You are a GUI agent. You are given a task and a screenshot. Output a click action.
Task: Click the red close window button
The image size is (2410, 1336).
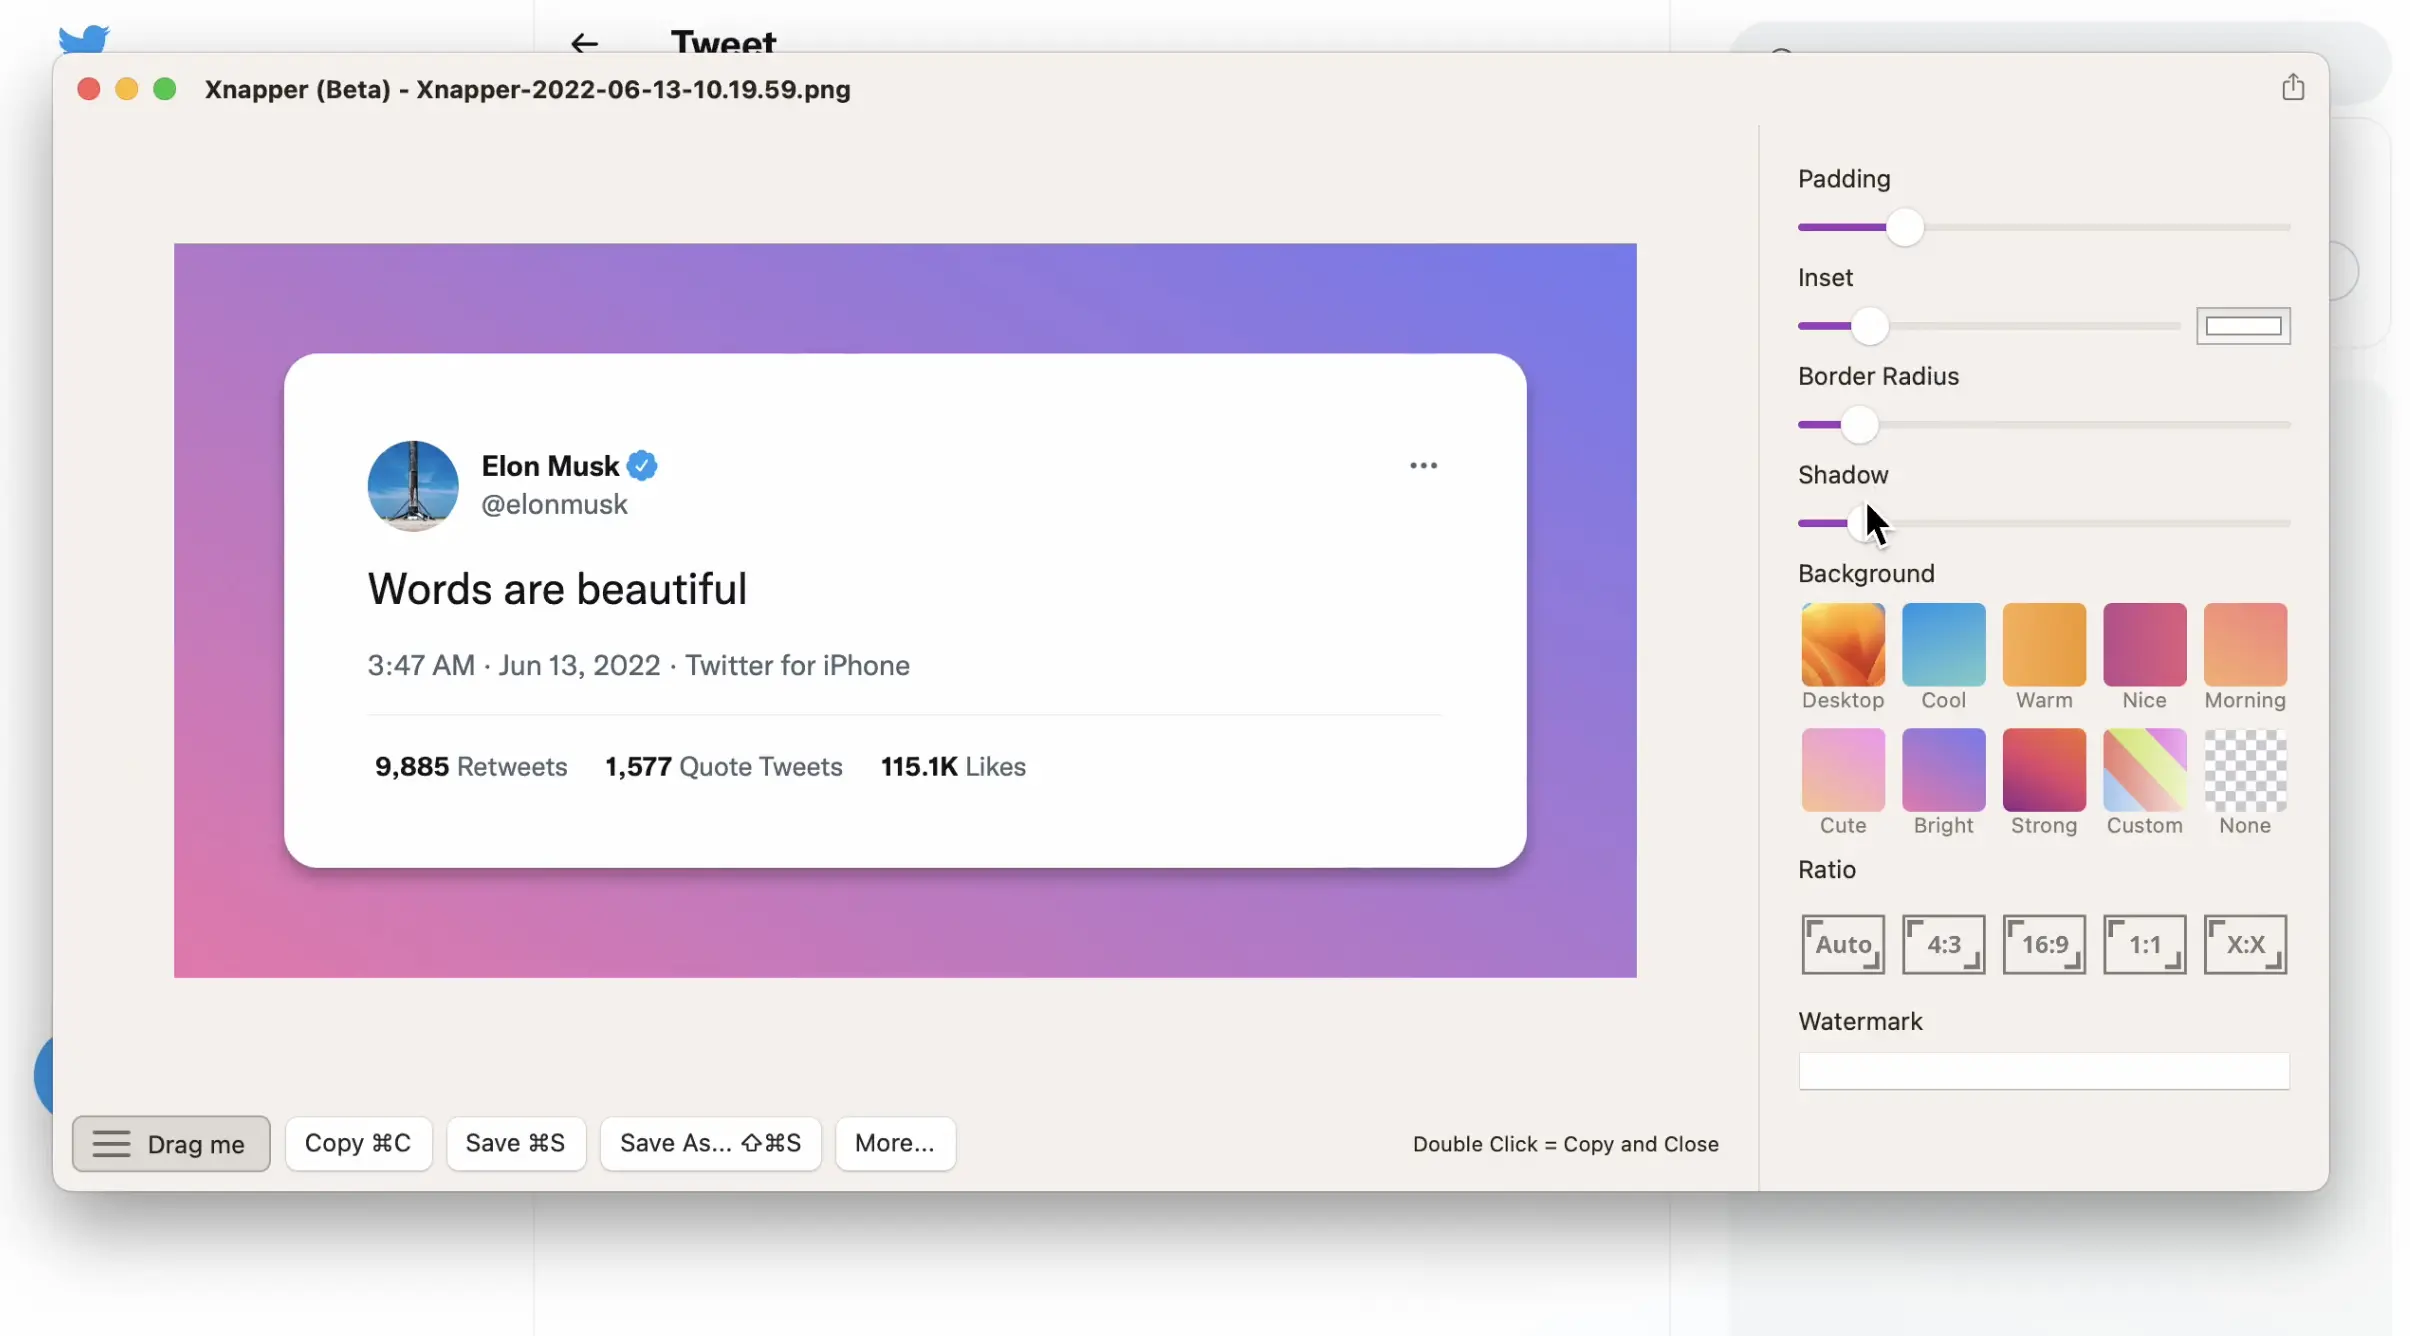(88, 89)
